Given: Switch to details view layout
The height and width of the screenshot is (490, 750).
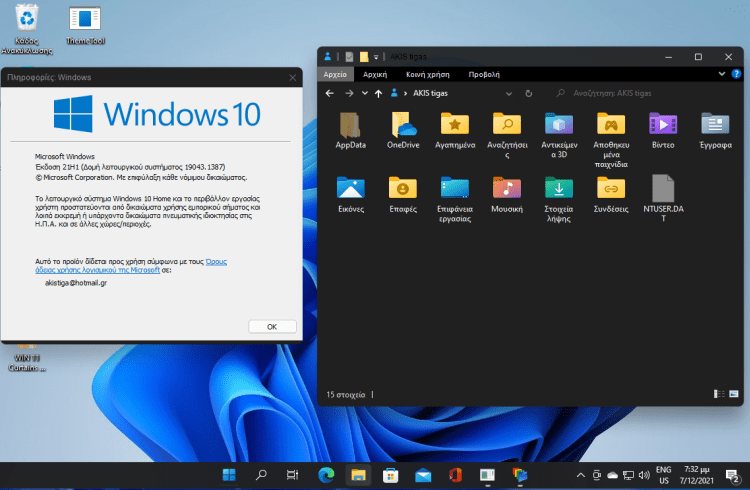Looking at the screenshot, I should 719,394.
